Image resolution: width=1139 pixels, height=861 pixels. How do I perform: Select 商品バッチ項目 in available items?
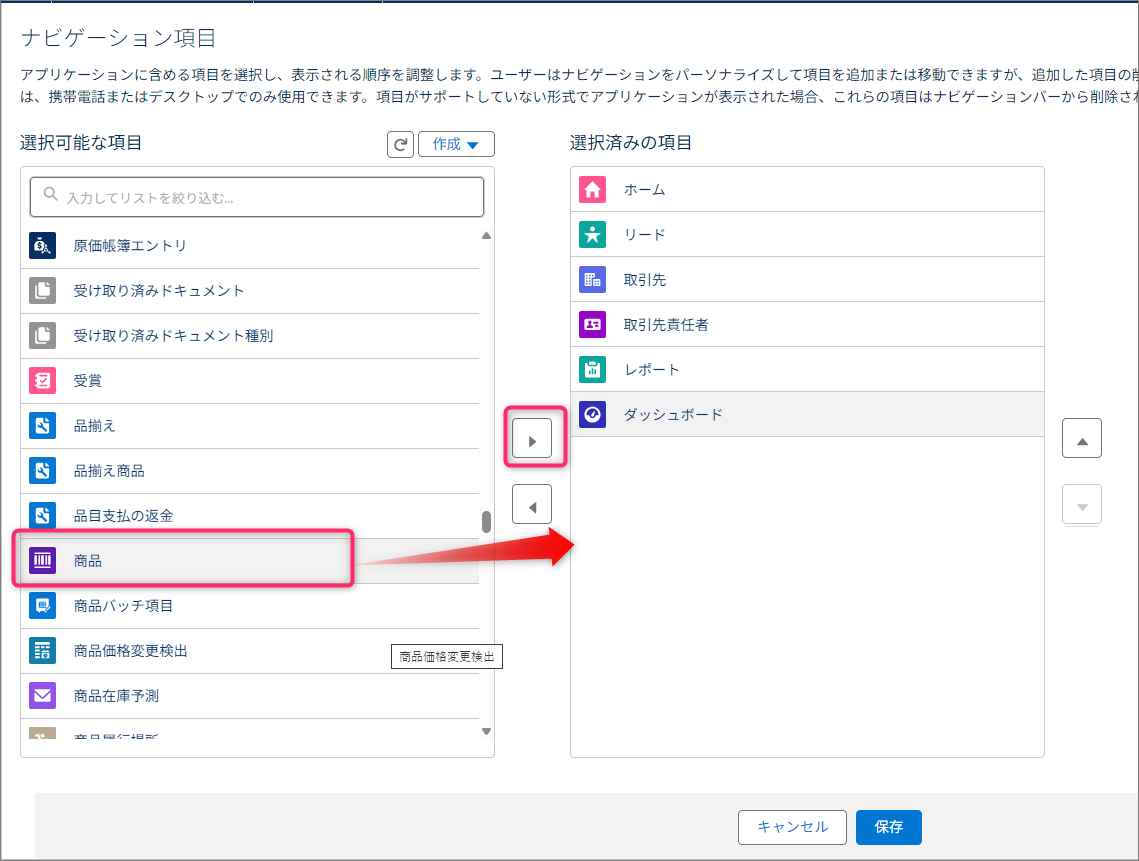point(124,606)
